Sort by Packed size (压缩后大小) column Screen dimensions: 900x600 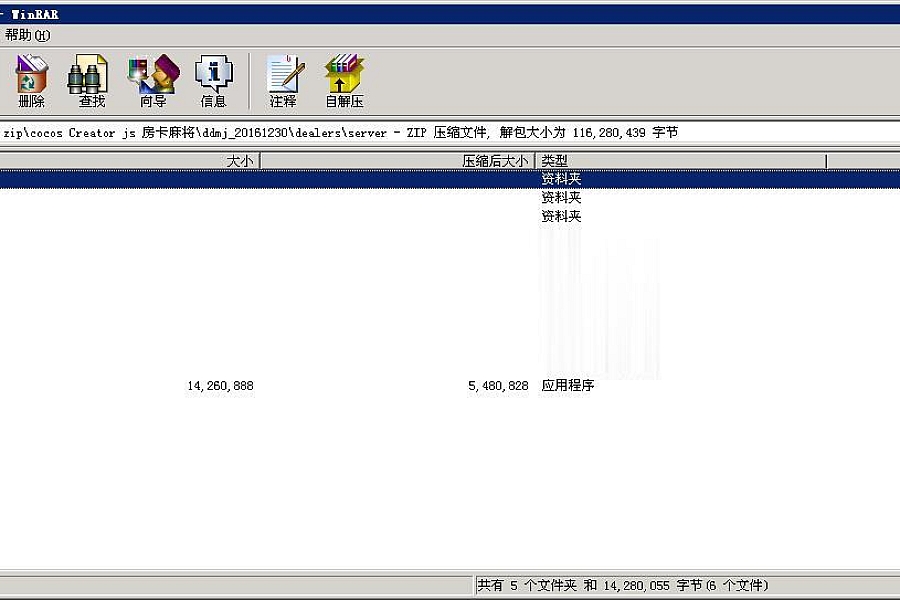pyautogui.click(x=398, y=161)
